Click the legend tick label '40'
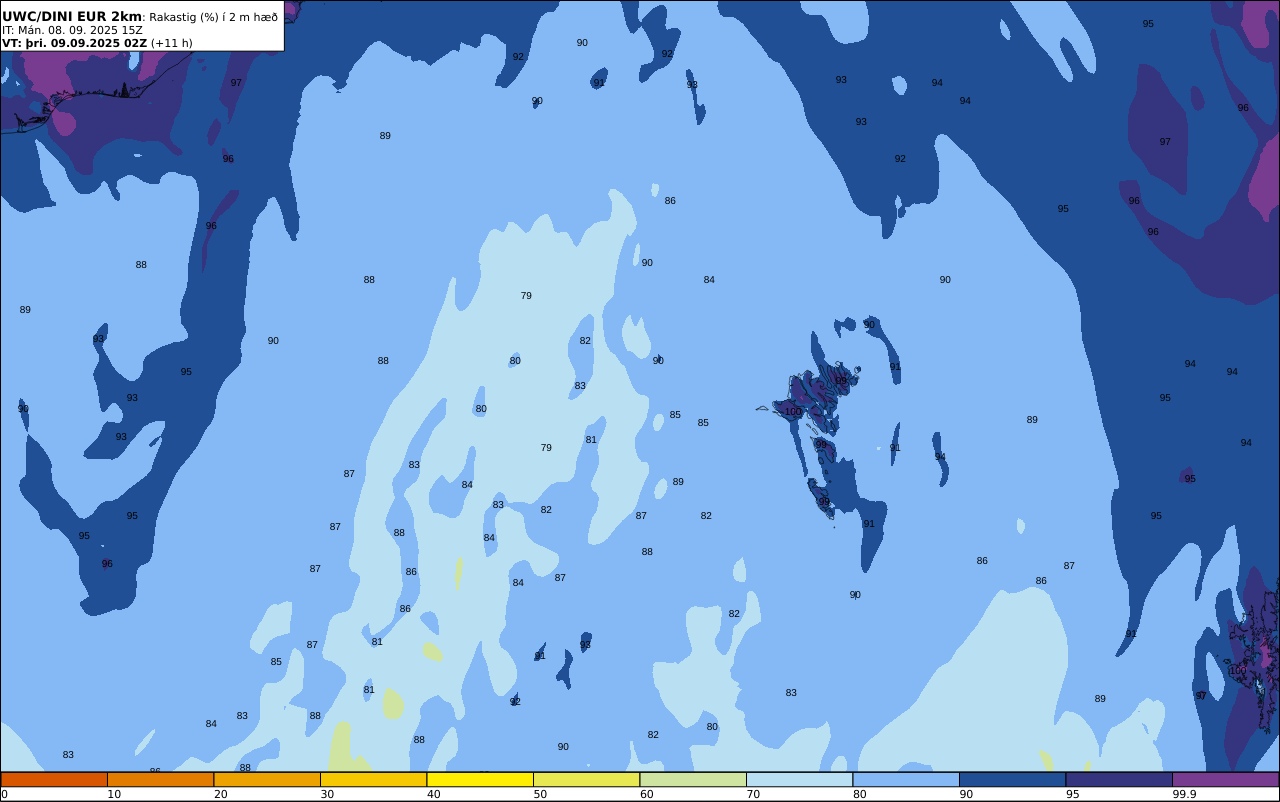This screenshot has width=1280, height=802. (x=434, y=794)
